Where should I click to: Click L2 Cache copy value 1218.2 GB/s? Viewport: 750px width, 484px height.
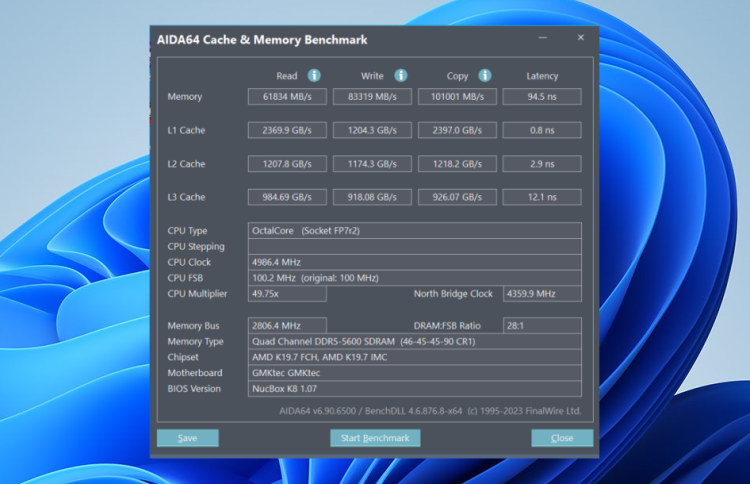pyautogui.click(x=457, y=164)
